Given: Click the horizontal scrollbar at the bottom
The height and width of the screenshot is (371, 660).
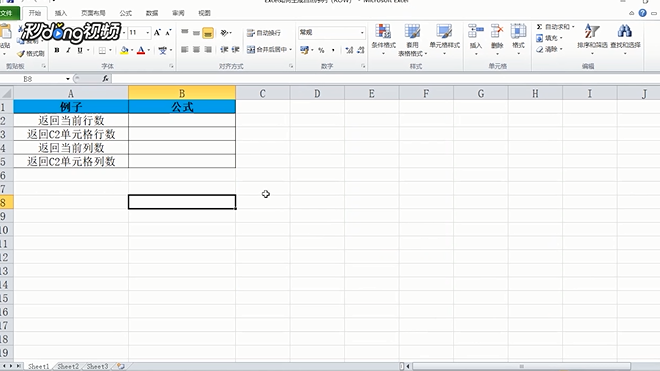Looking at the screenshot, I should [x=521, y=366].
